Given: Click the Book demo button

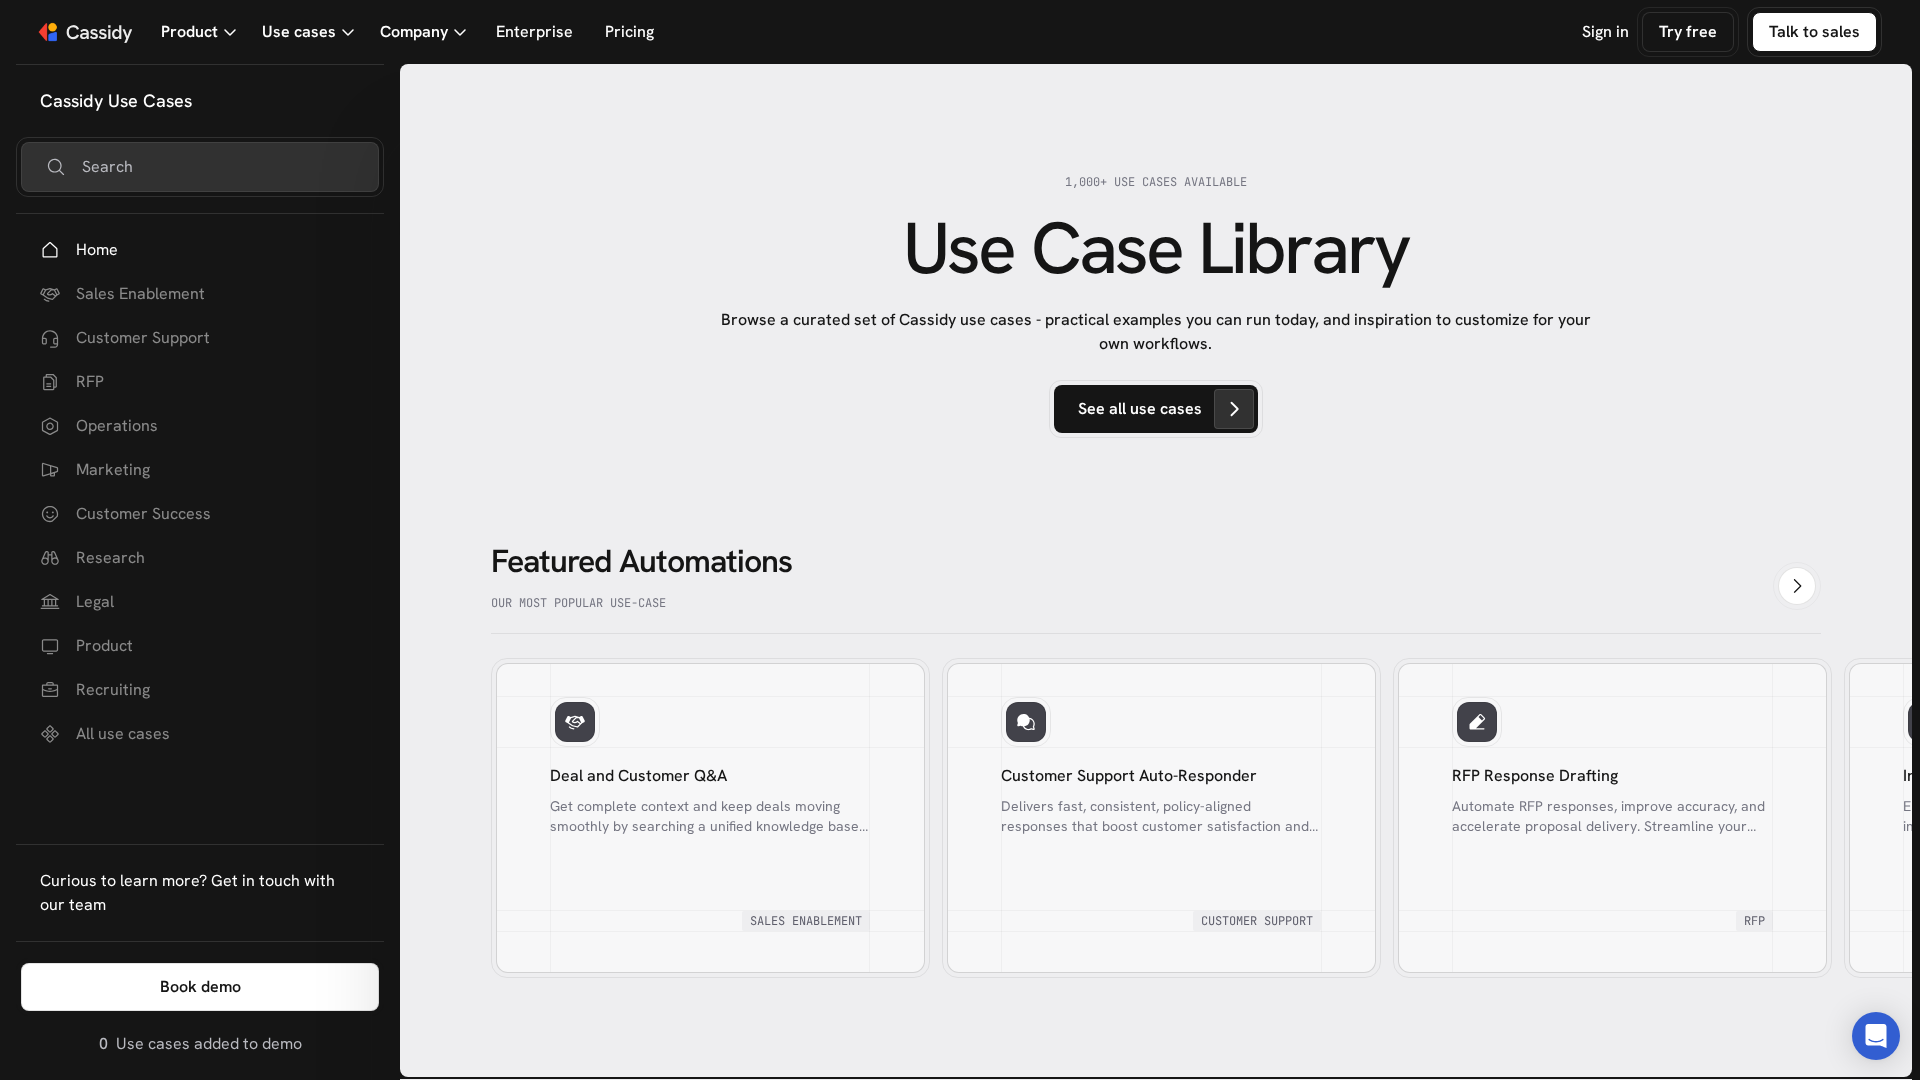Looking at the screenshot, I should (200, 987).
